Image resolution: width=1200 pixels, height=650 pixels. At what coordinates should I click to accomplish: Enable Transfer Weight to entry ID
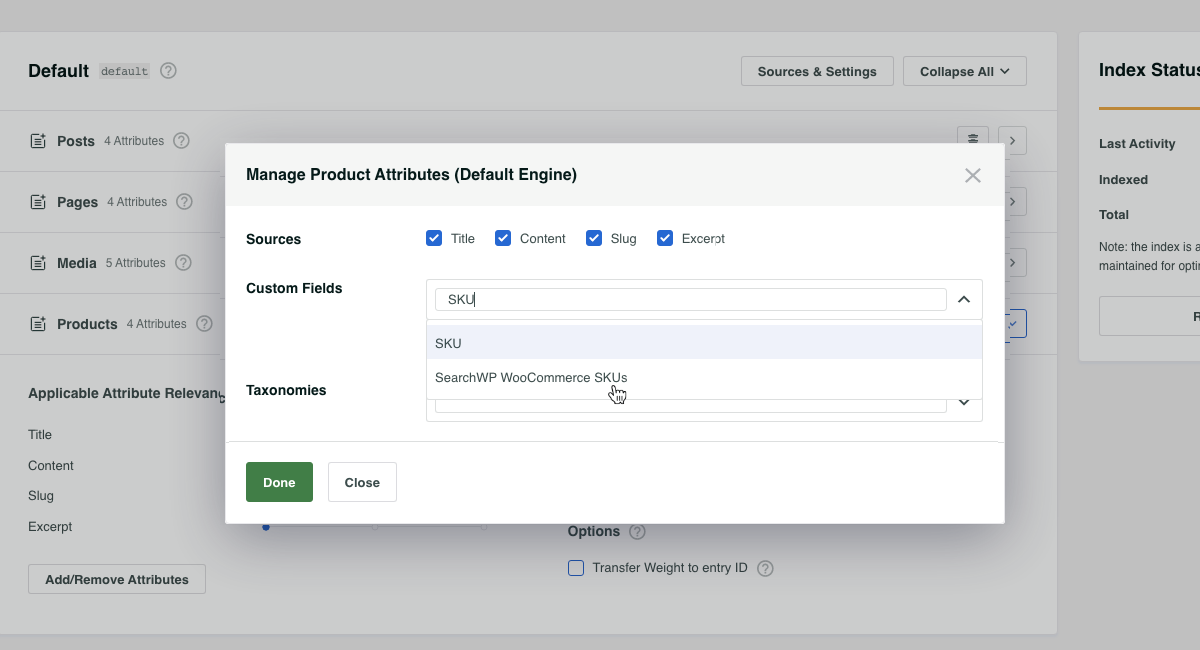coord(576,568)
